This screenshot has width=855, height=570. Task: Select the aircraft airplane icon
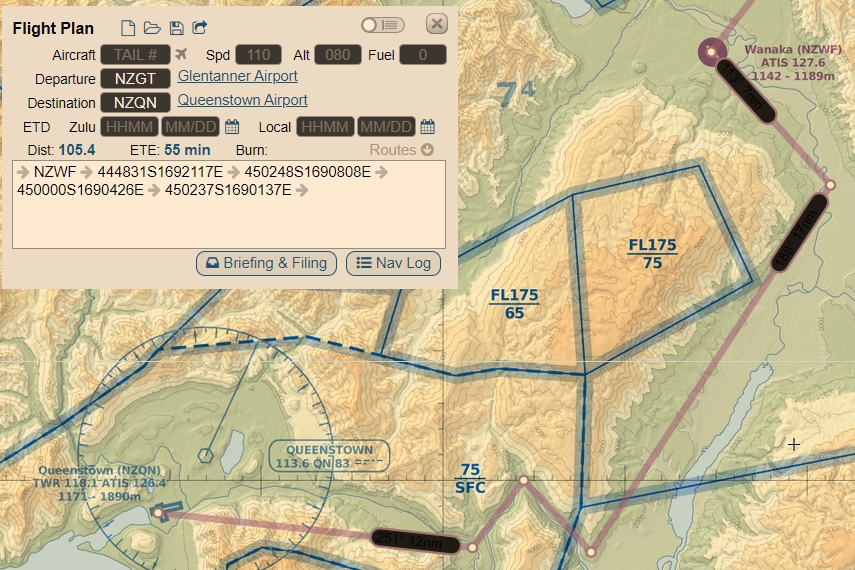181,55
